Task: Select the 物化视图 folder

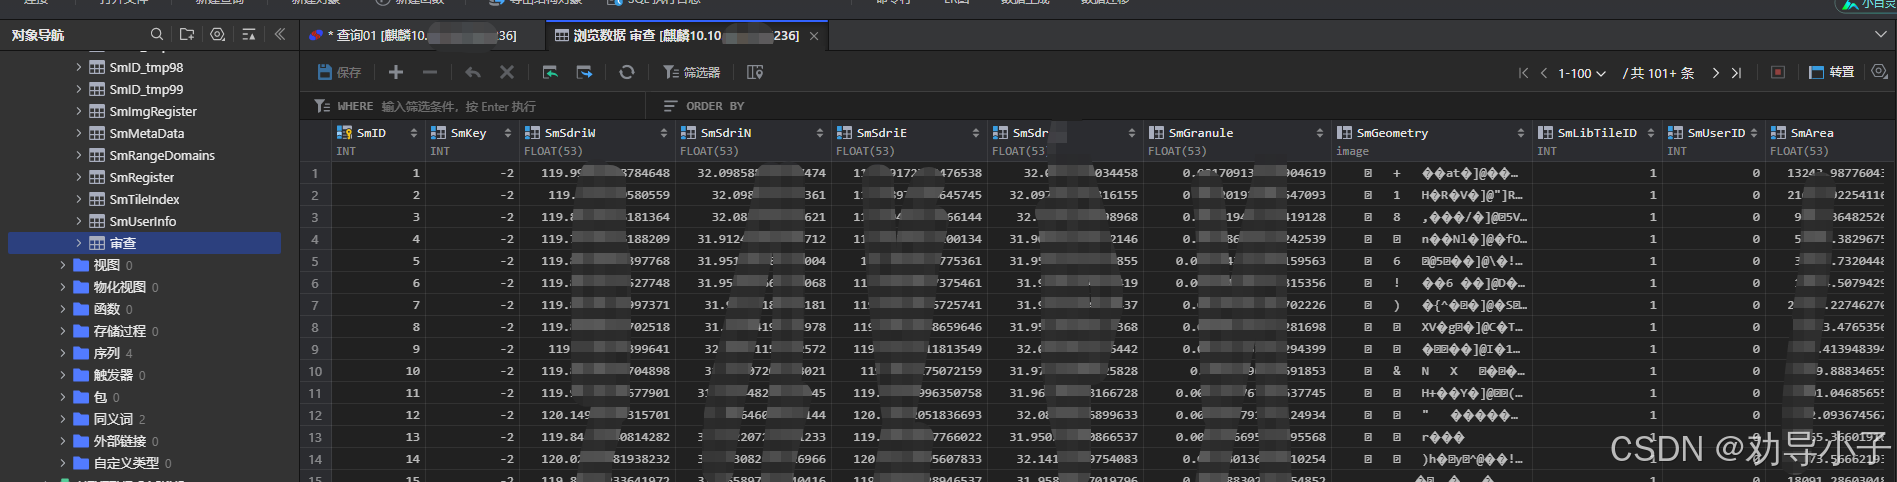Action: 119,287
